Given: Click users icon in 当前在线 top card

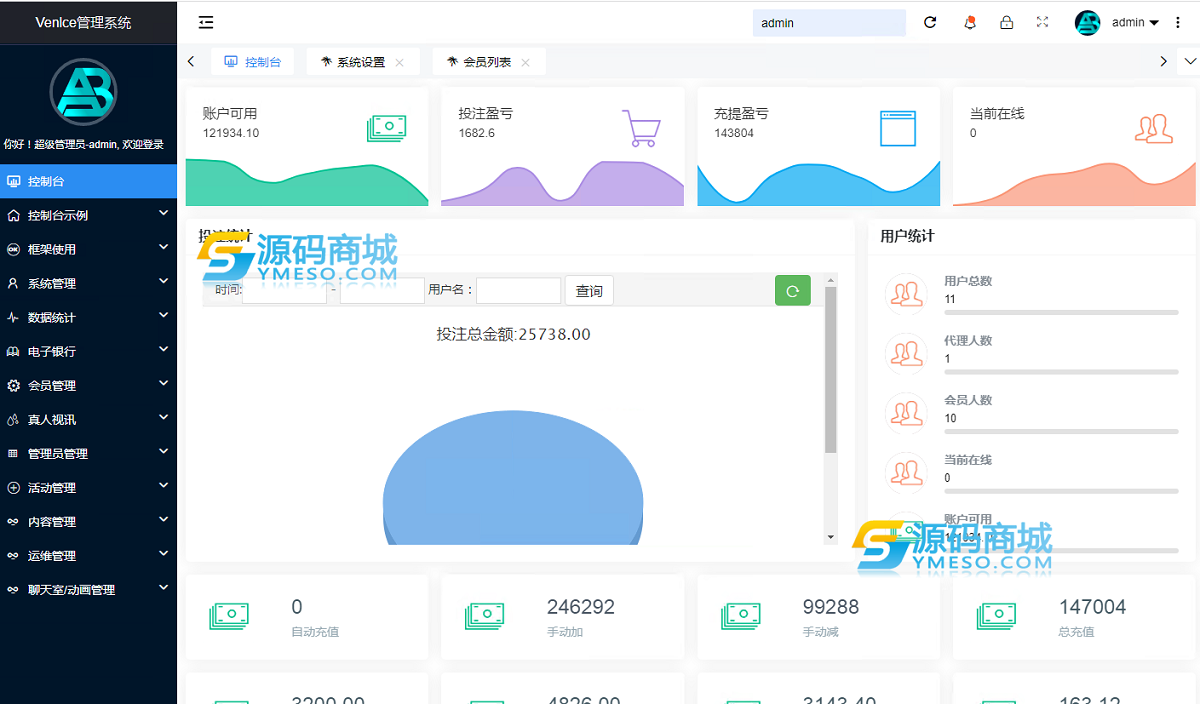Looking at the screenshot, I should coord(1153,128).
